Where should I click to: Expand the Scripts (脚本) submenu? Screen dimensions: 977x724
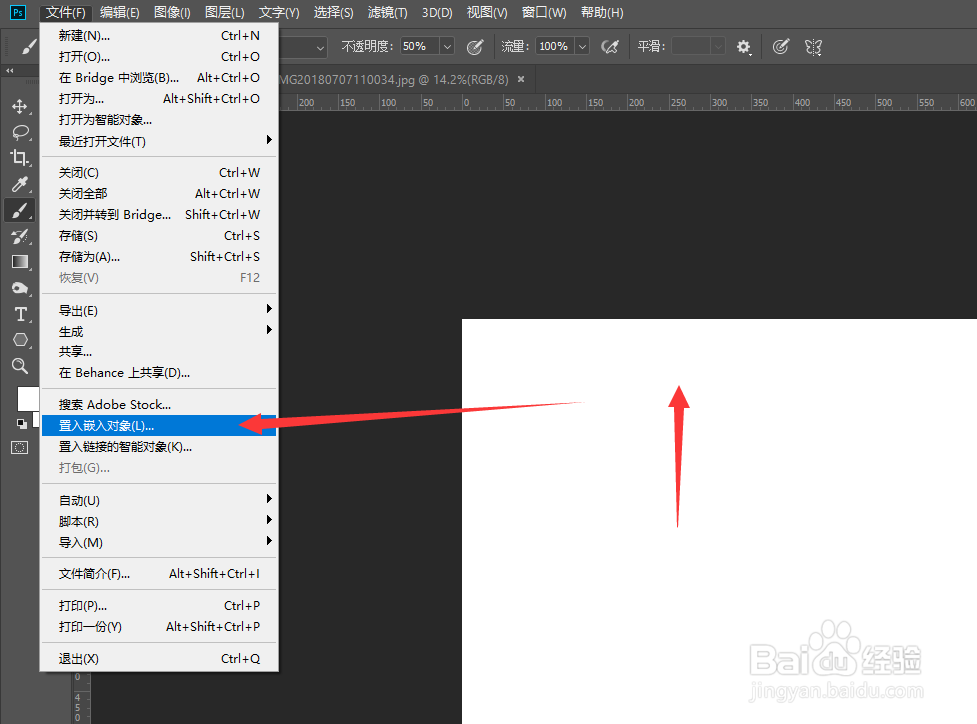(x=159, y=521)
